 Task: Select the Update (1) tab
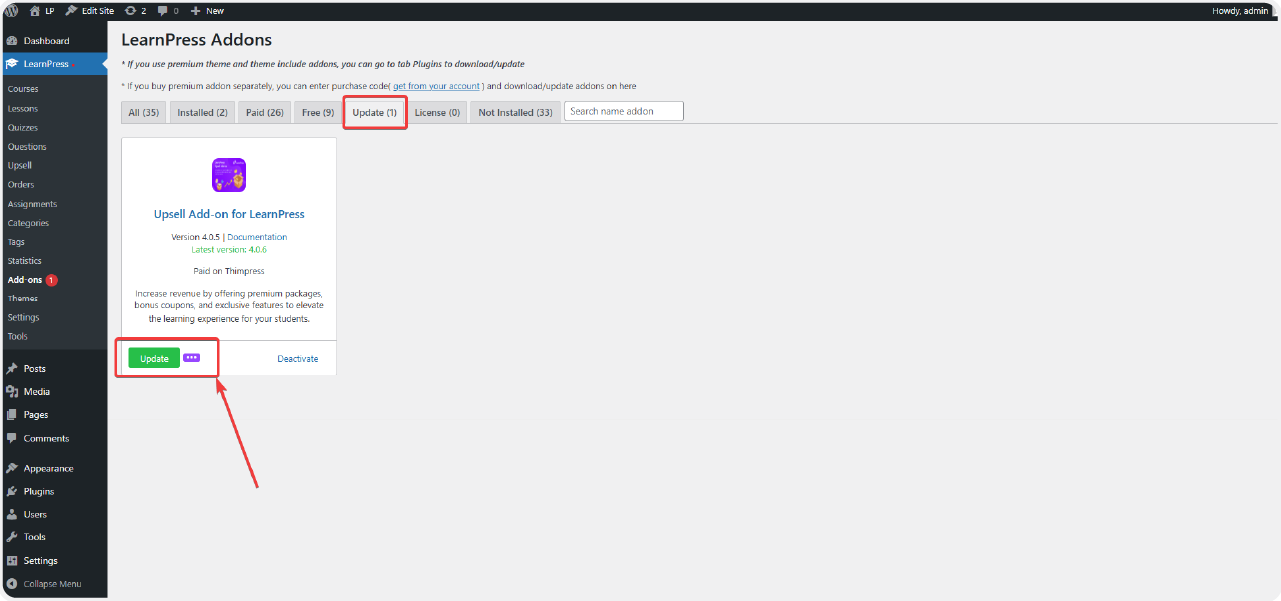(375, 112)
